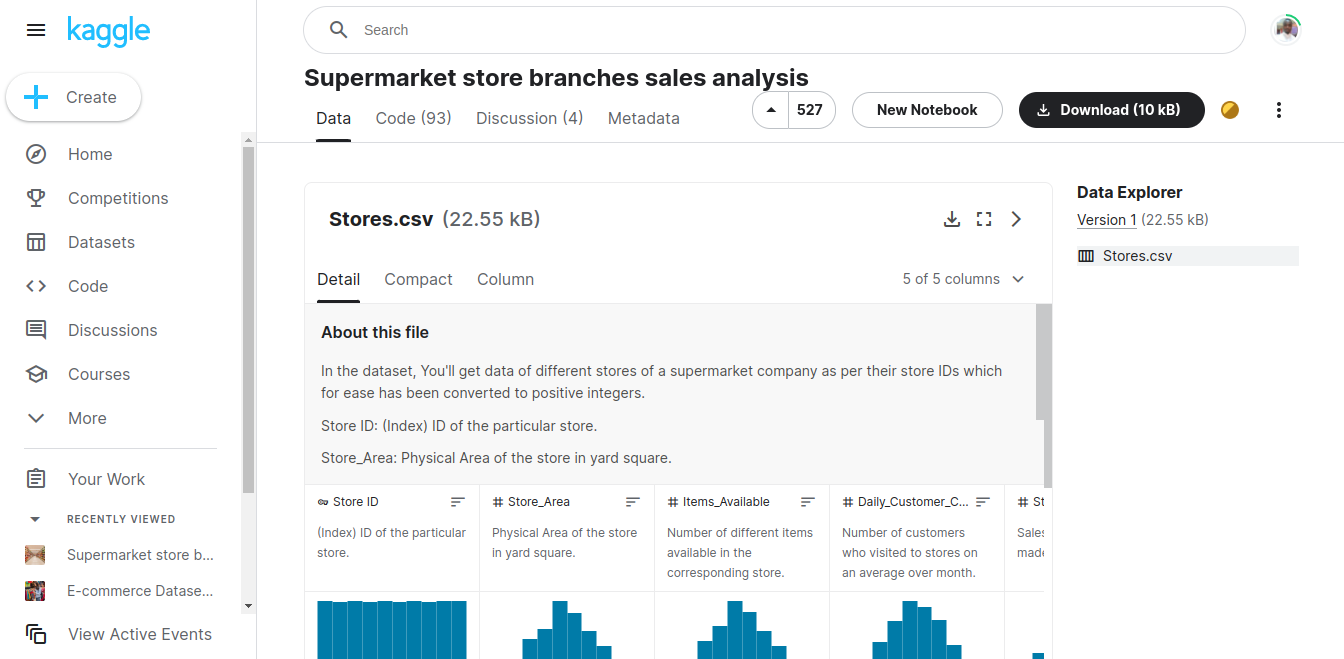Image resolution: width=1344 pixels, height=659 pixels.
Task: Sort the Store_Area column
Action: click(632, 501)
